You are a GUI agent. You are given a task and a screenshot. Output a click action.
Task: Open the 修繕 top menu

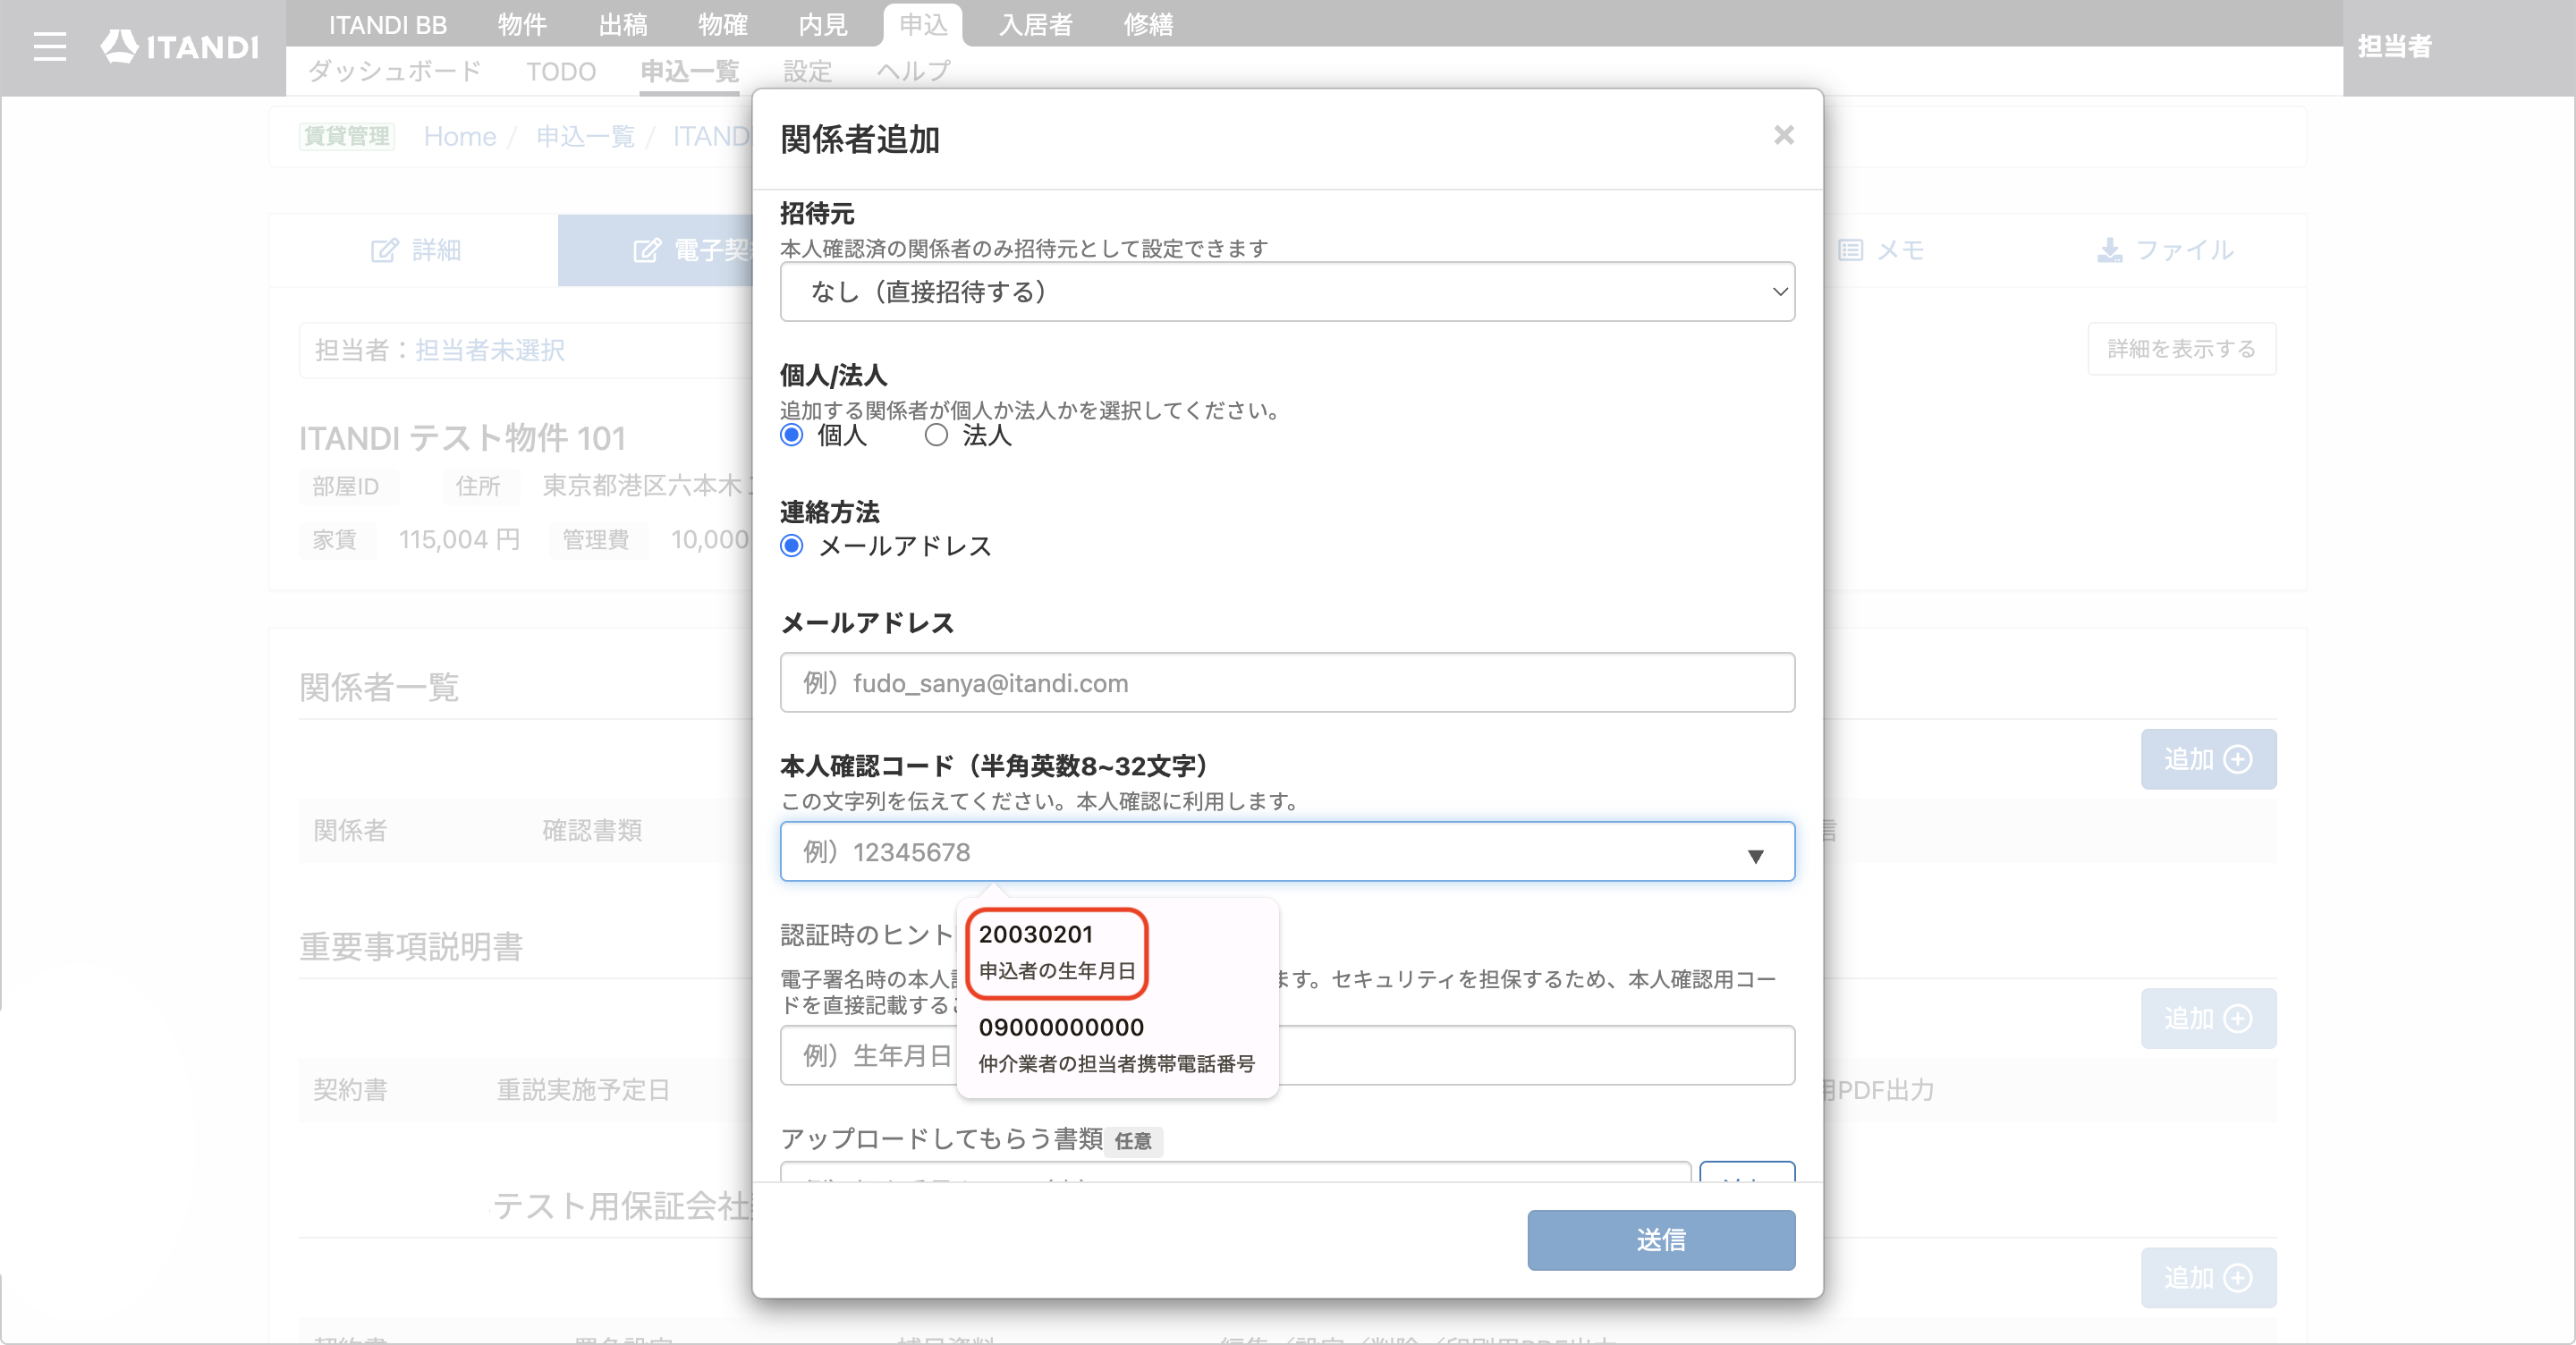click(1148, 24)
